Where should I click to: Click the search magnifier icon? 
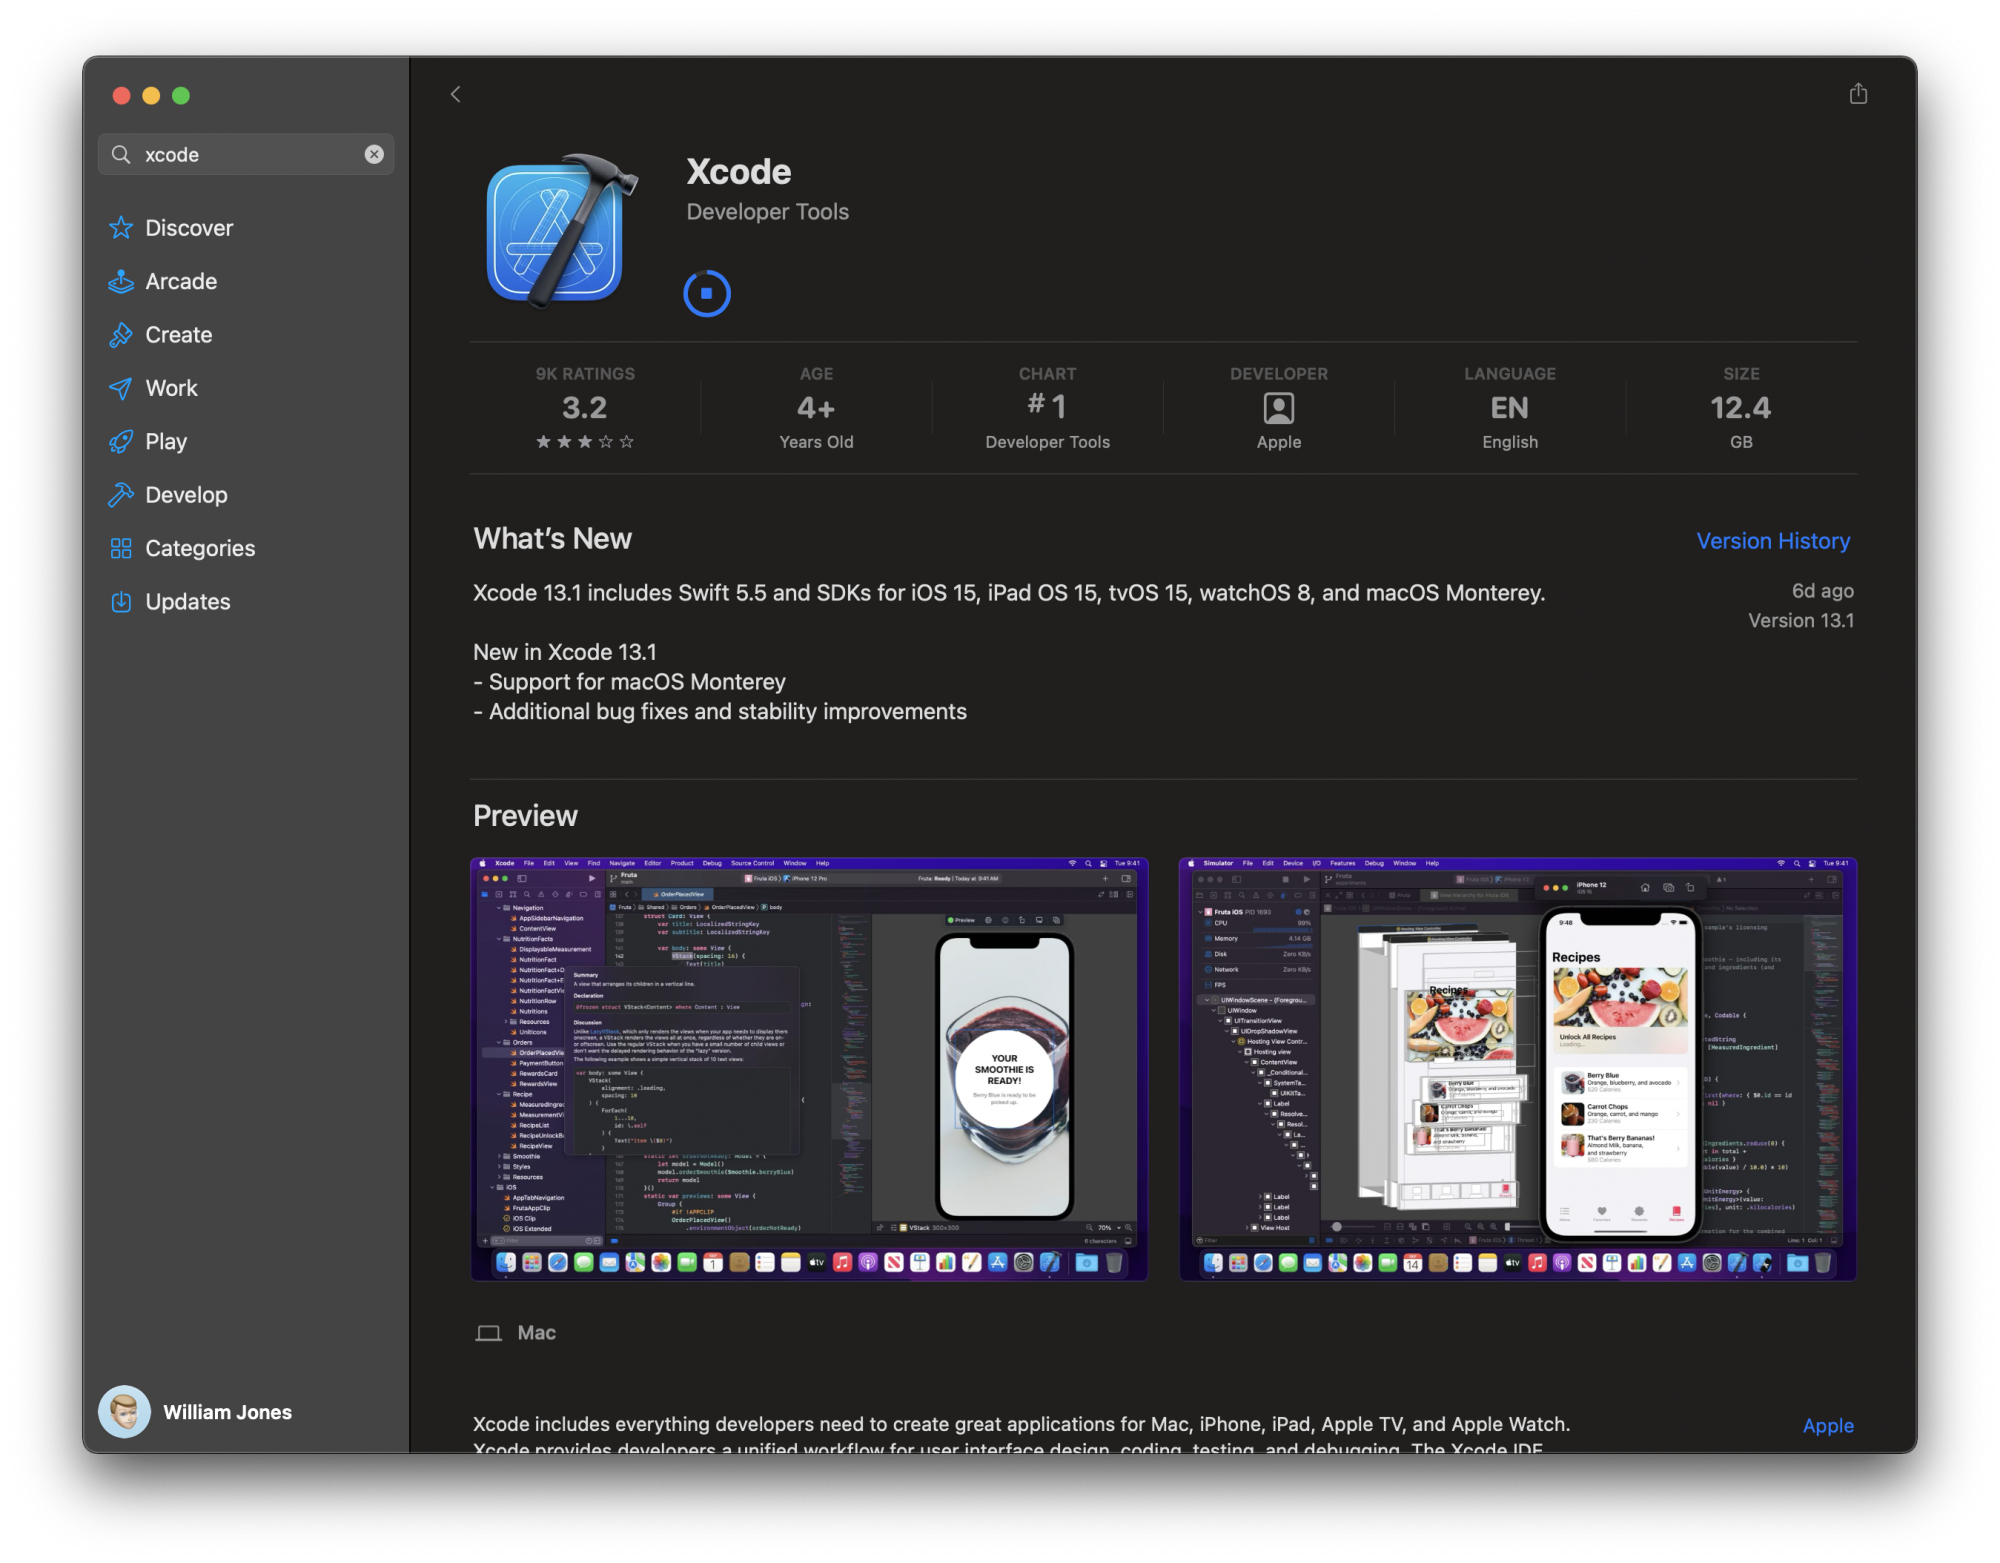point(121,154)
